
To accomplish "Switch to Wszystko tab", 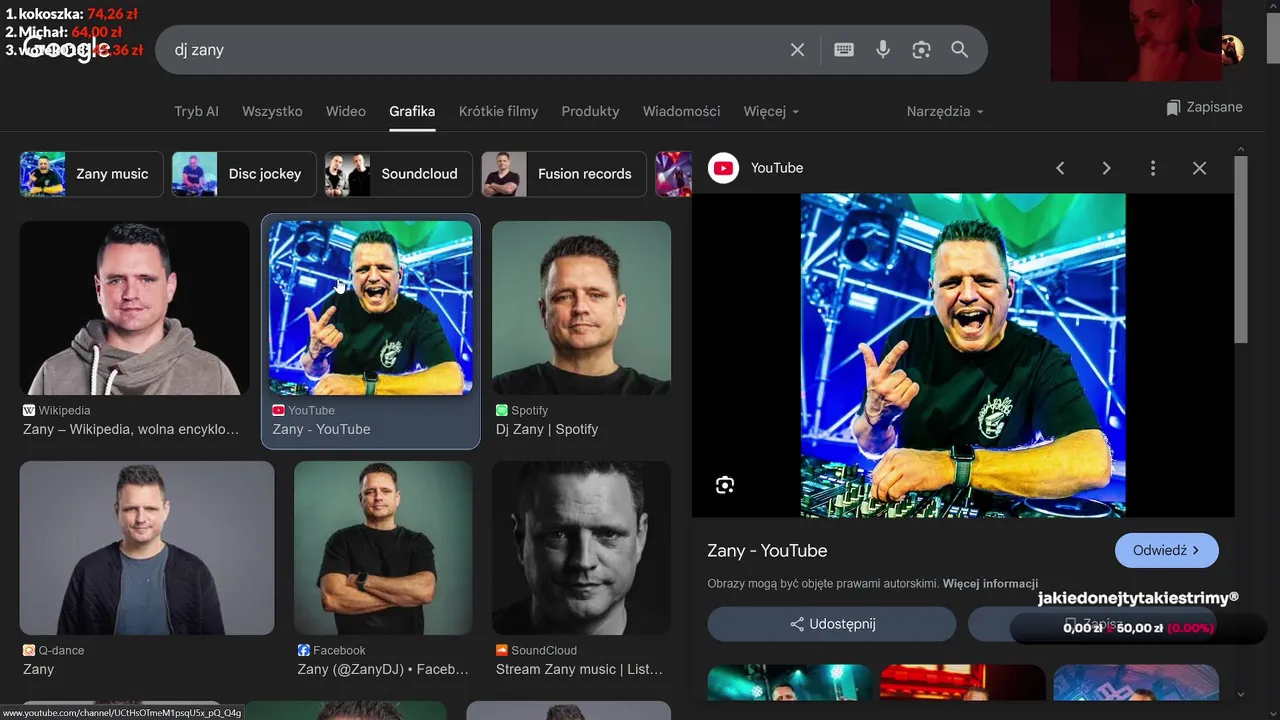I will click(x=272, y=111).
